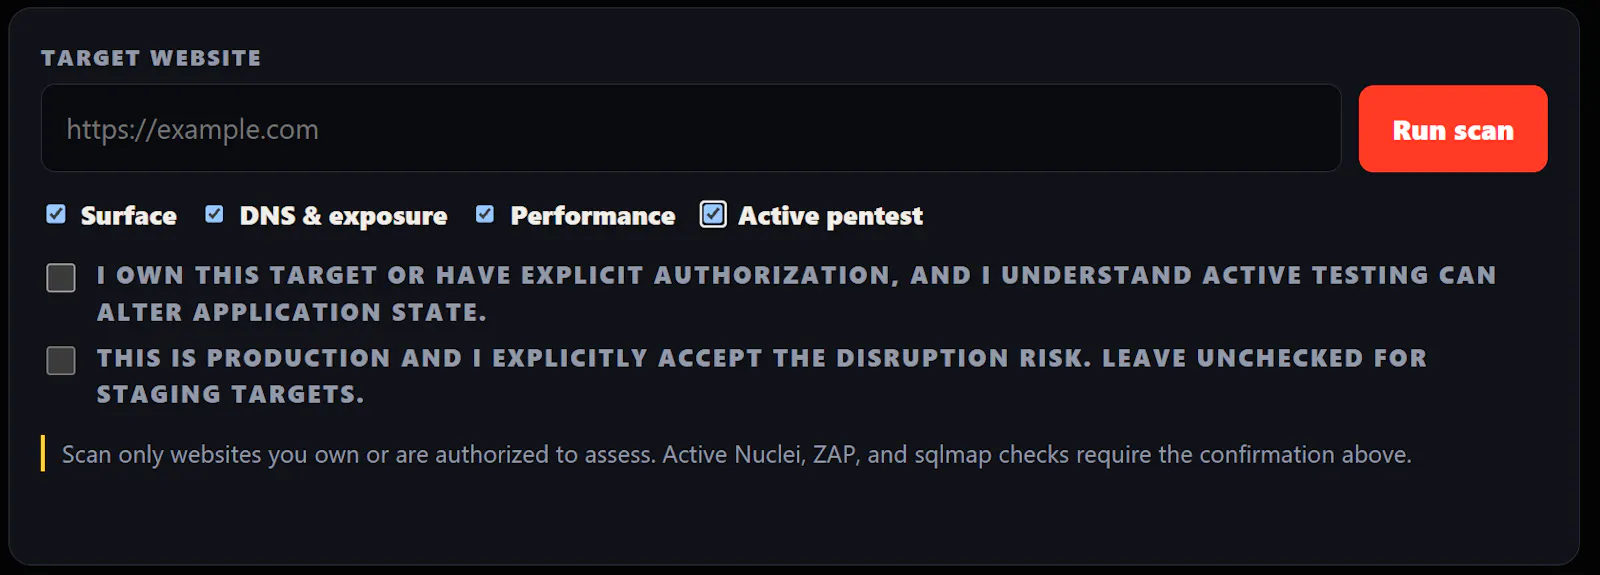Tick the explicit authorization confirmation checkbox
Image resolution: width=1600 pixels, height=575 pixels.
click(x=61, y=278)
